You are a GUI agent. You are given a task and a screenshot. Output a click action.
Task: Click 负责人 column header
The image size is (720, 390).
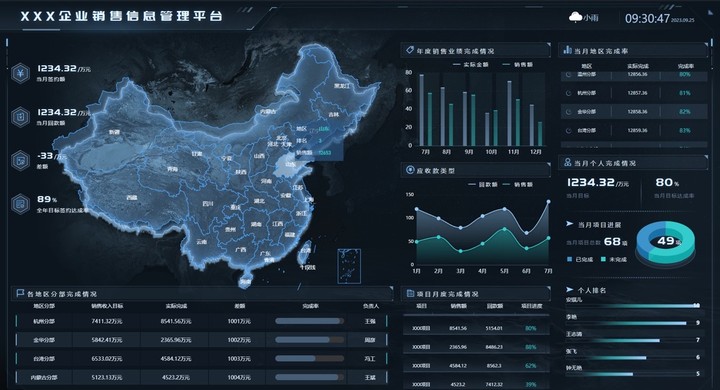(x=370, y=306)
